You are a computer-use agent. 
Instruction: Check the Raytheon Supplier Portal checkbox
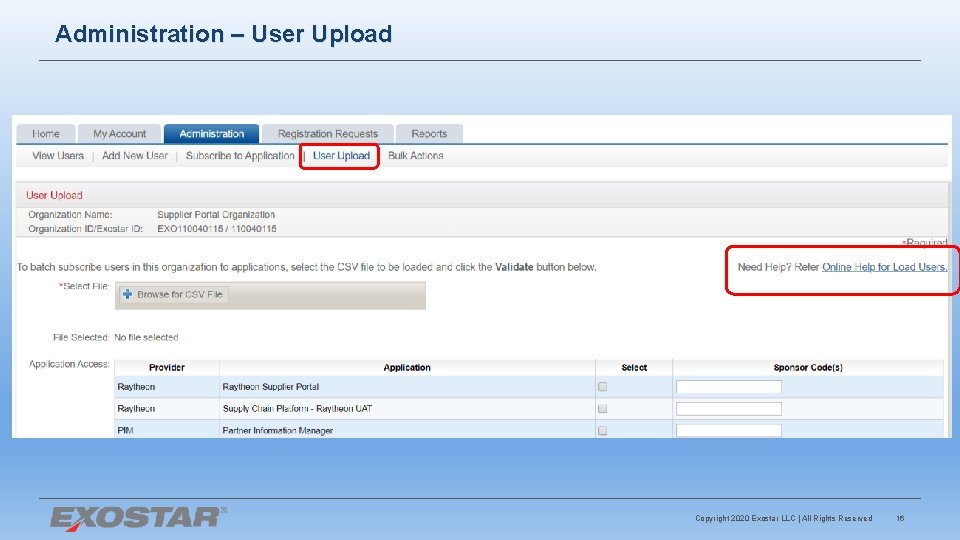[602, 387]
